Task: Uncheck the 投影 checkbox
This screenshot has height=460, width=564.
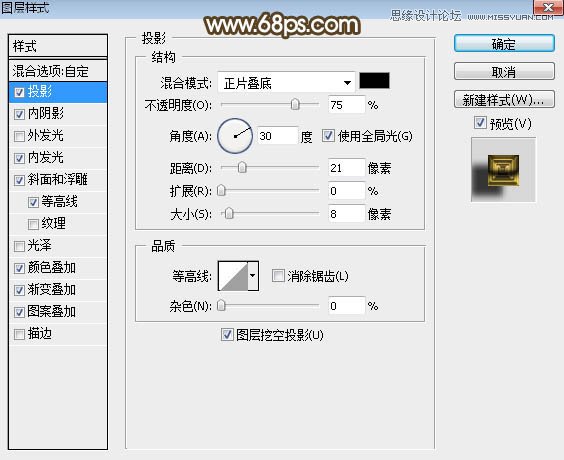Action: 19,93
